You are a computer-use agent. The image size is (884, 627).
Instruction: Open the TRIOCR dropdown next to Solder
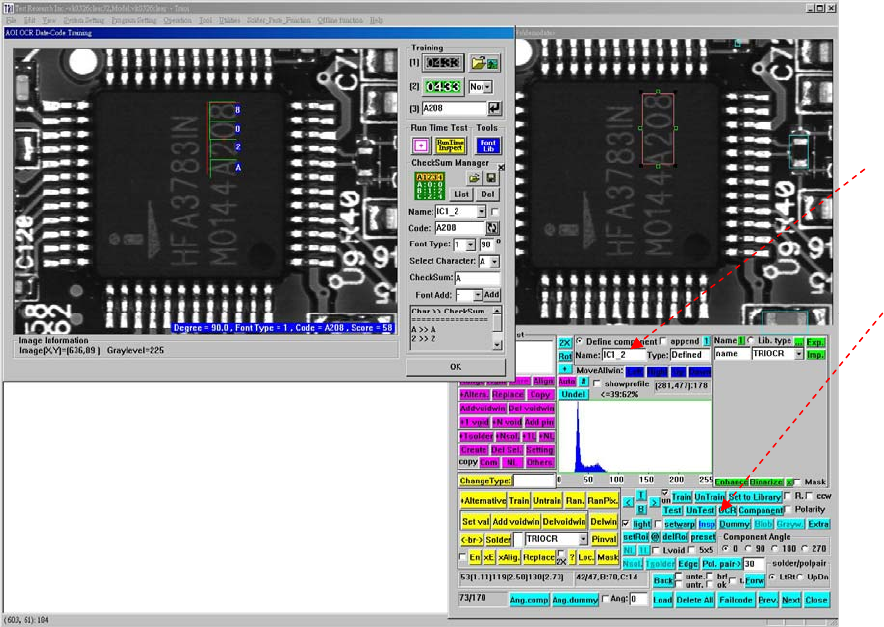(x=583, y=539)
